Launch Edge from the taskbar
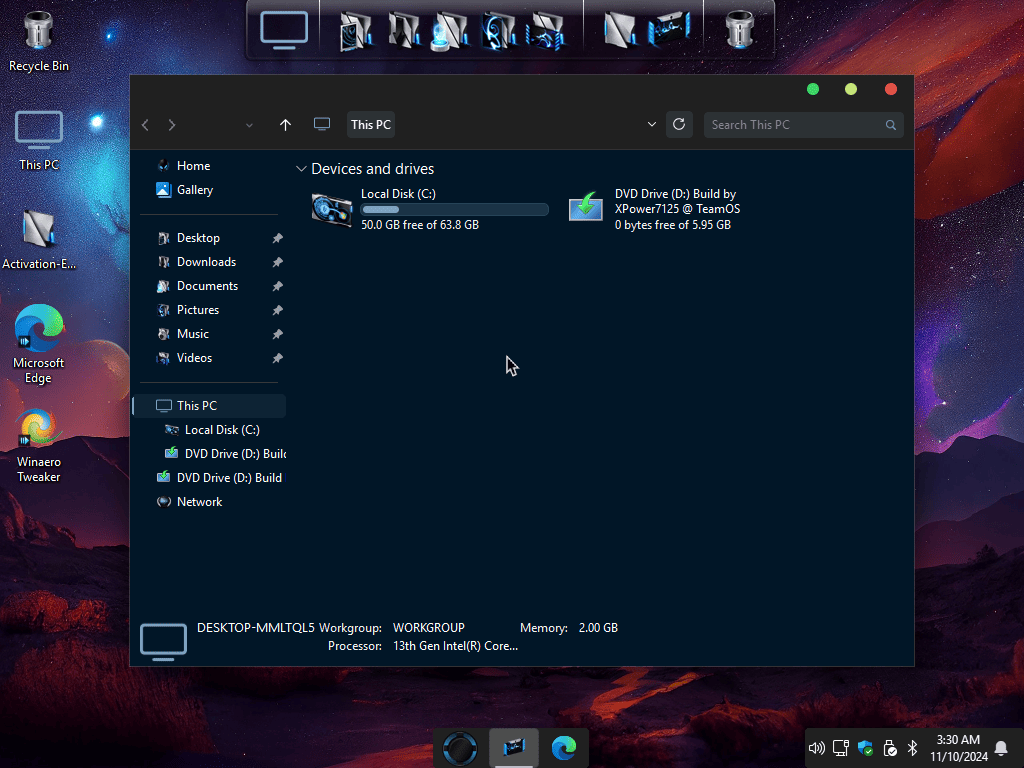The image size is (1024, 768). click(x=564, y=748)
